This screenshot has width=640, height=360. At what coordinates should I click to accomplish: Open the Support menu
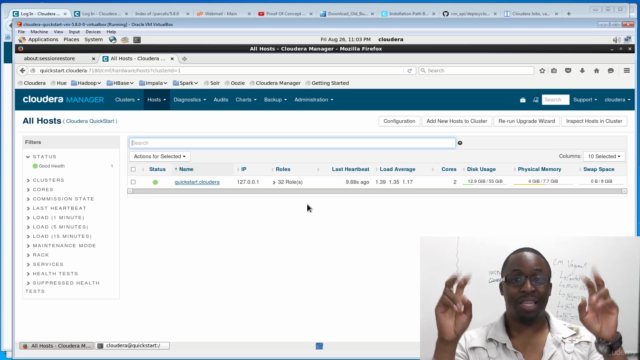[585, 100]
